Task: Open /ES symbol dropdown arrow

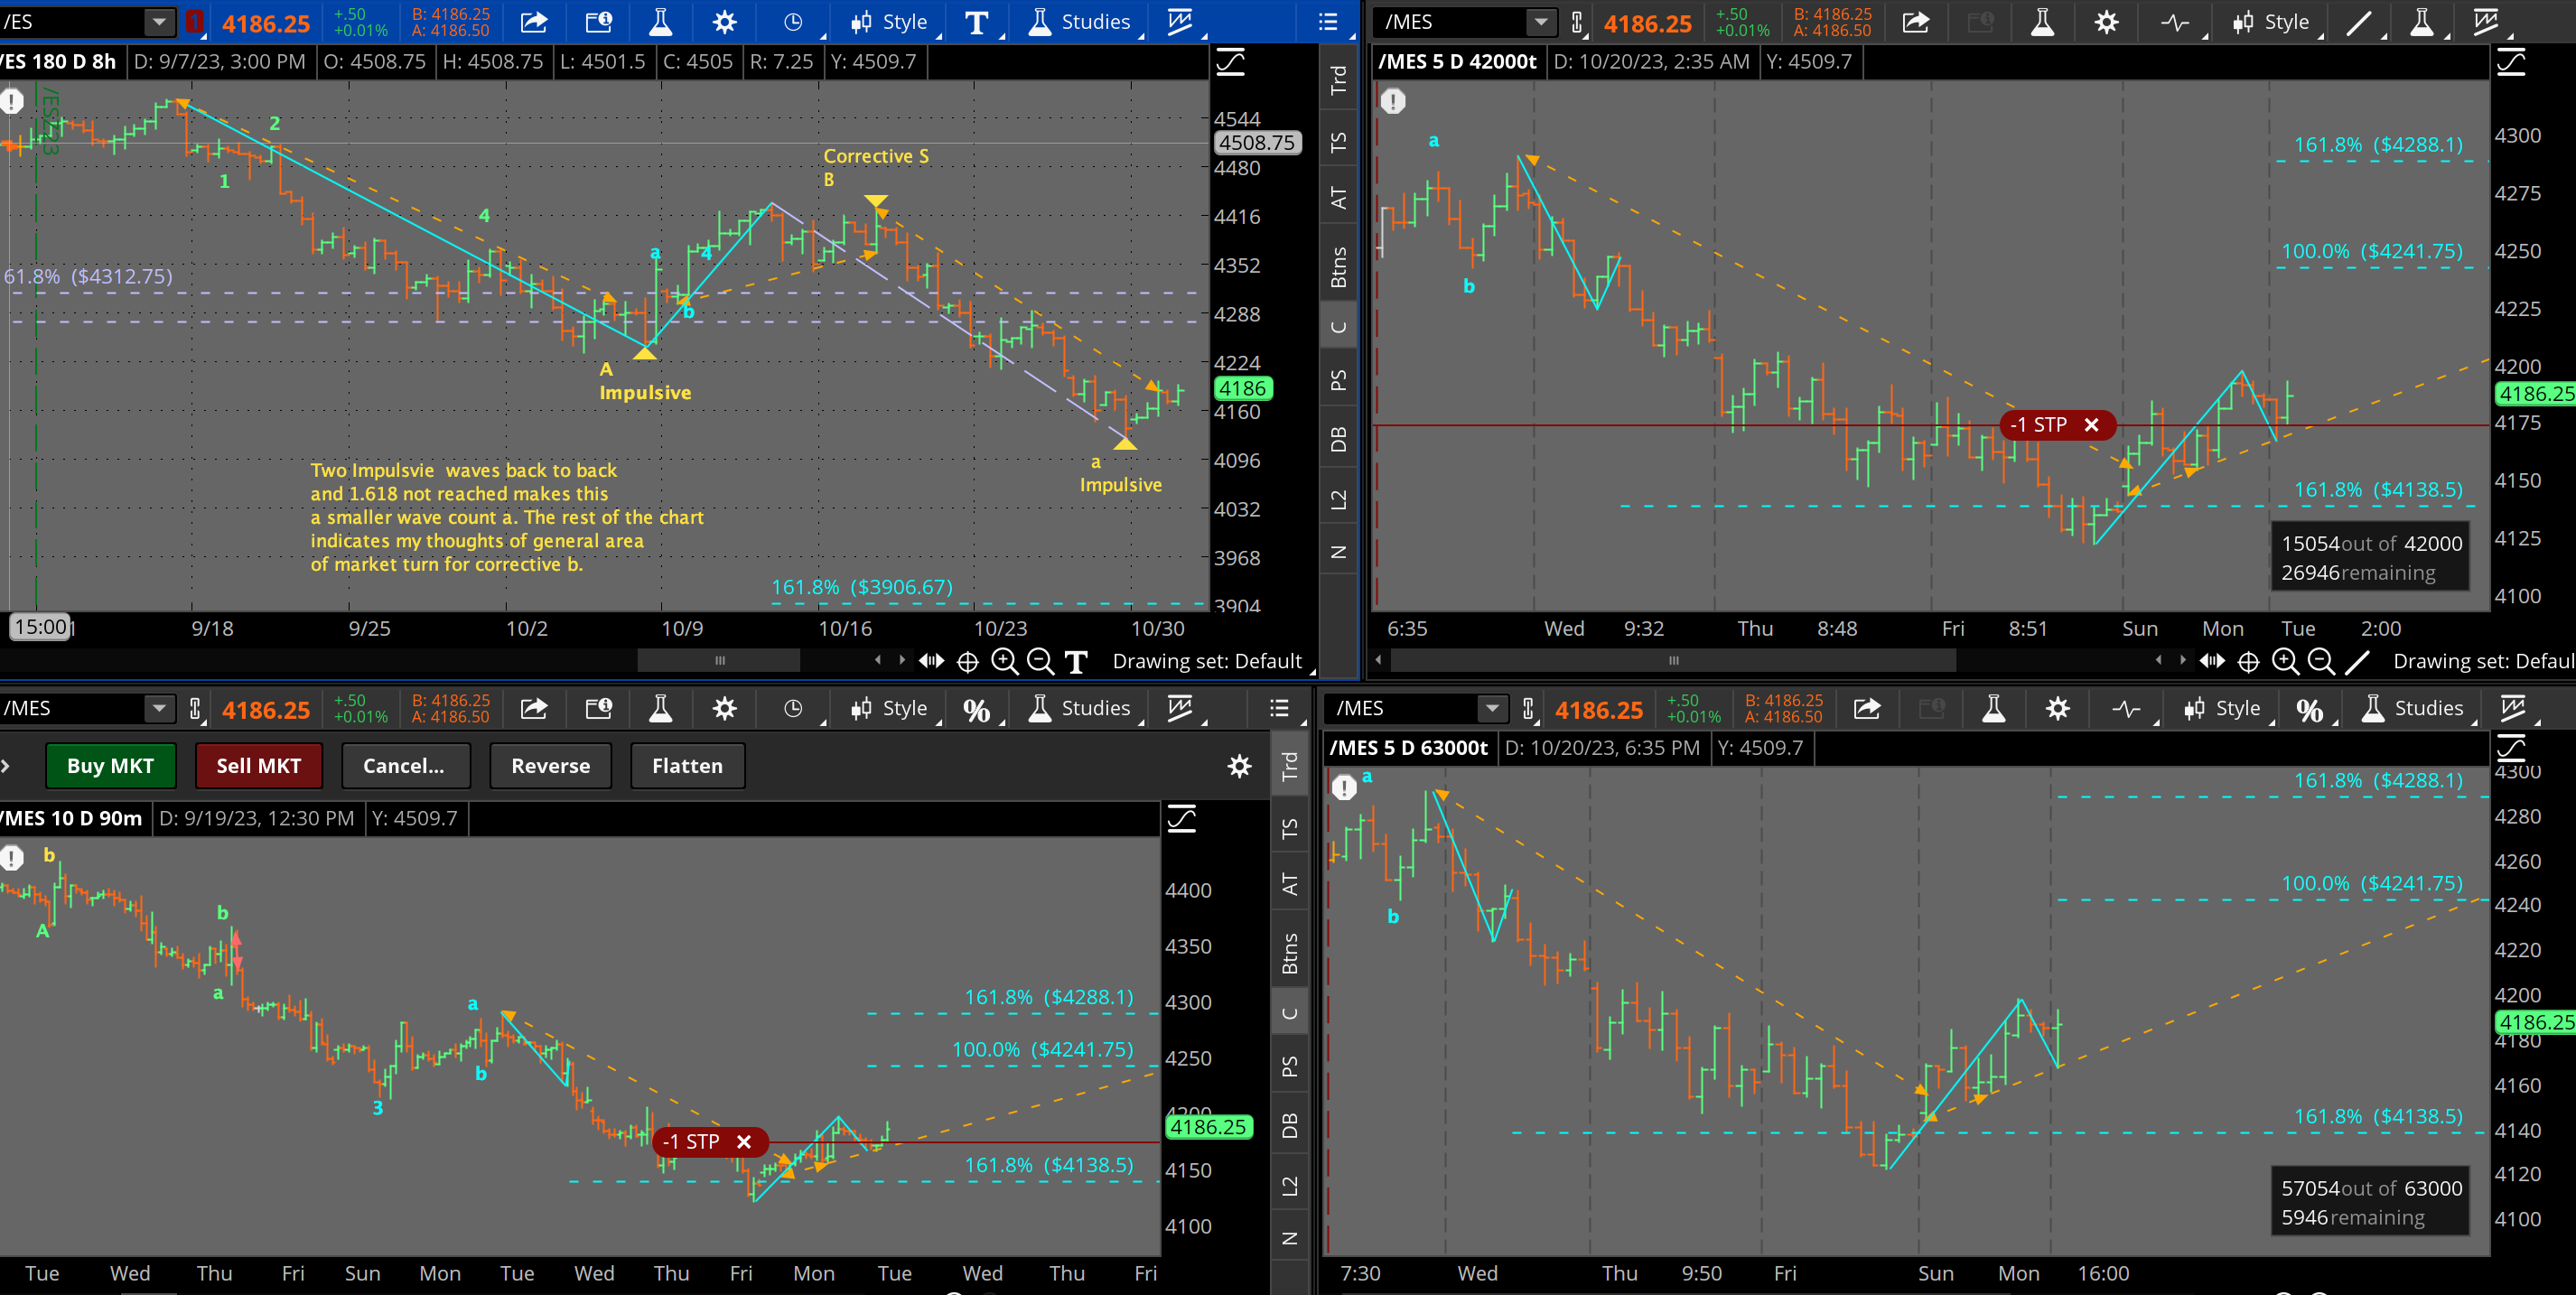Action: 159,22
